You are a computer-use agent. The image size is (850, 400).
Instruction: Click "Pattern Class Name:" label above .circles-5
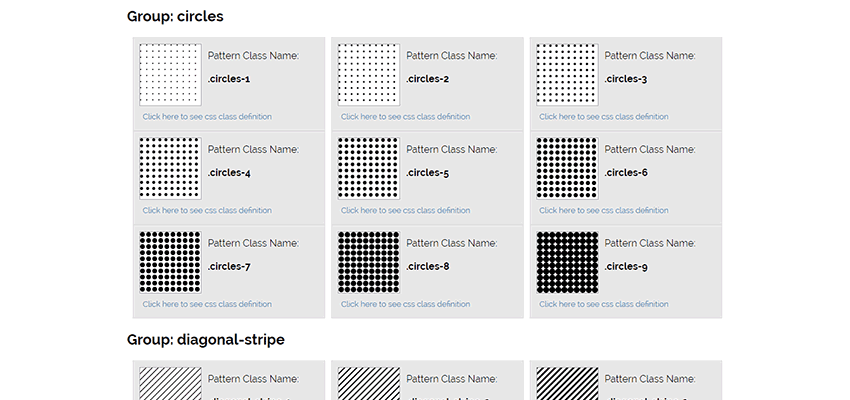point(452,149)
